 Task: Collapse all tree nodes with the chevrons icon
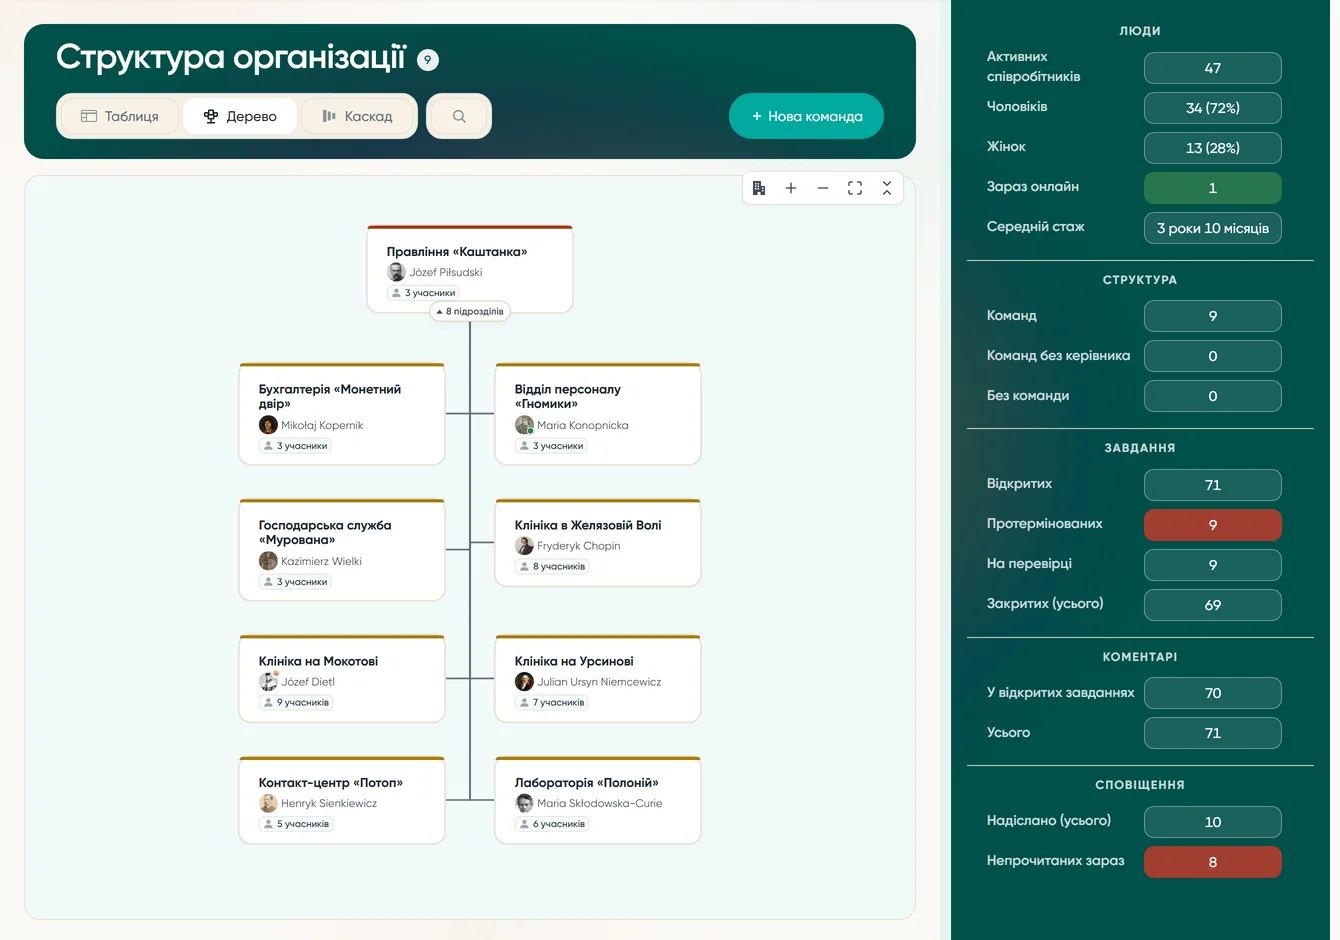point(887,188)
